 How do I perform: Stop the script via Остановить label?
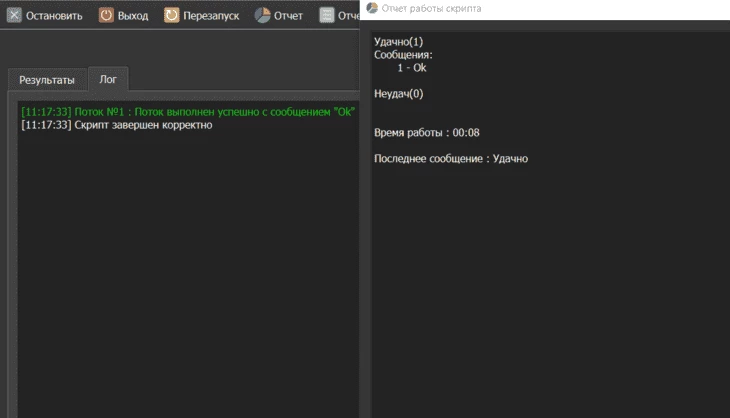click(54, 16)
